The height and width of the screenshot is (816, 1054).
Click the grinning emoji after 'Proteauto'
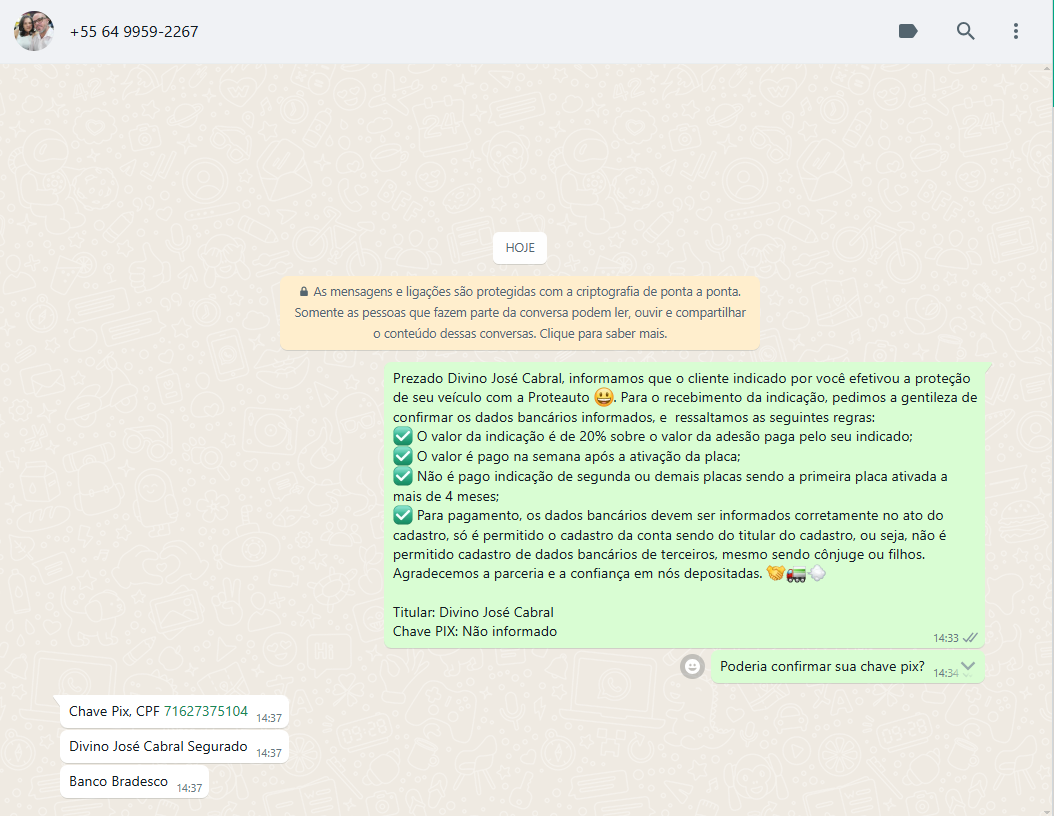click(x=603, y=398)
